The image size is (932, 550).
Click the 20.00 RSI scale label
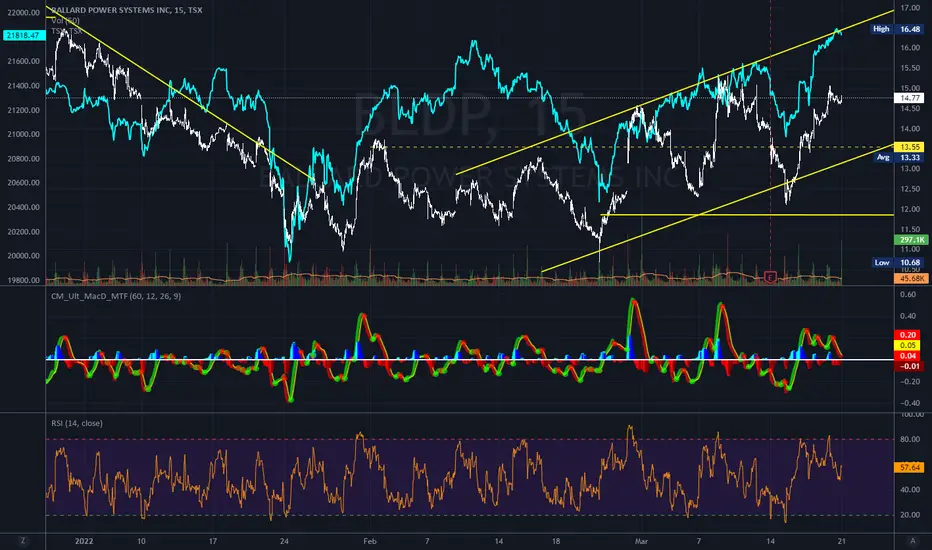(910, 516)
